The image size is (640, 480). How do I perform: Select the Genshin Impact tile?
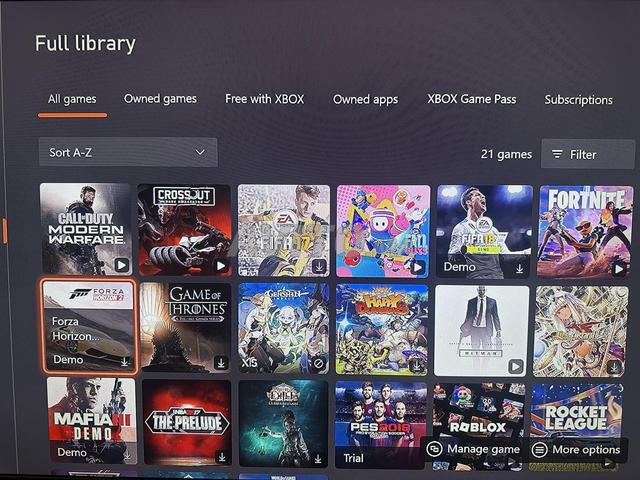pyautogui.click(x=283, y=328)
